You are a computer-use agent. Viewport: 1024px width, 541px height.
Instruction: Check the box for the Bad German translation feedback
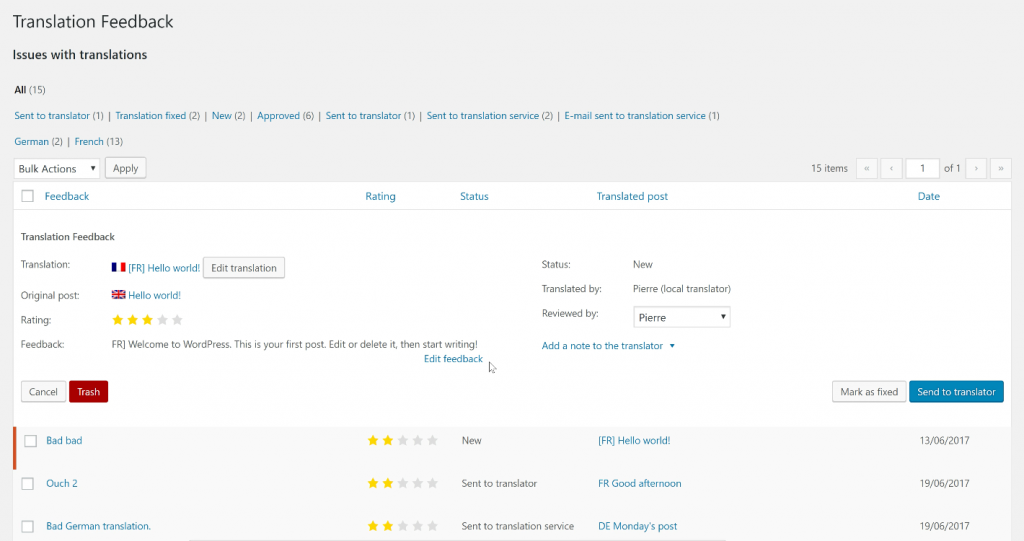[27, 526]
